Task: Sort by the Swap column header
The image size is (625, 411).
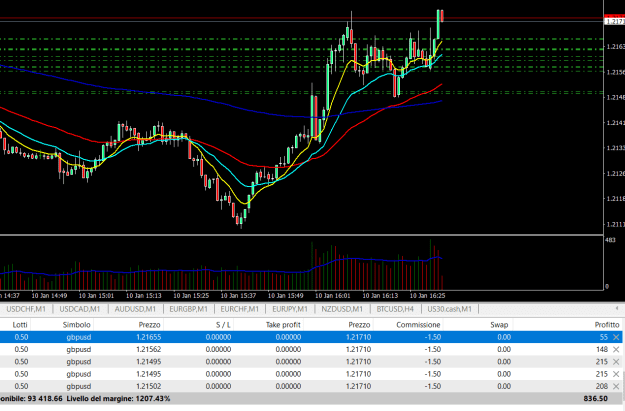Action: point(499,325)
